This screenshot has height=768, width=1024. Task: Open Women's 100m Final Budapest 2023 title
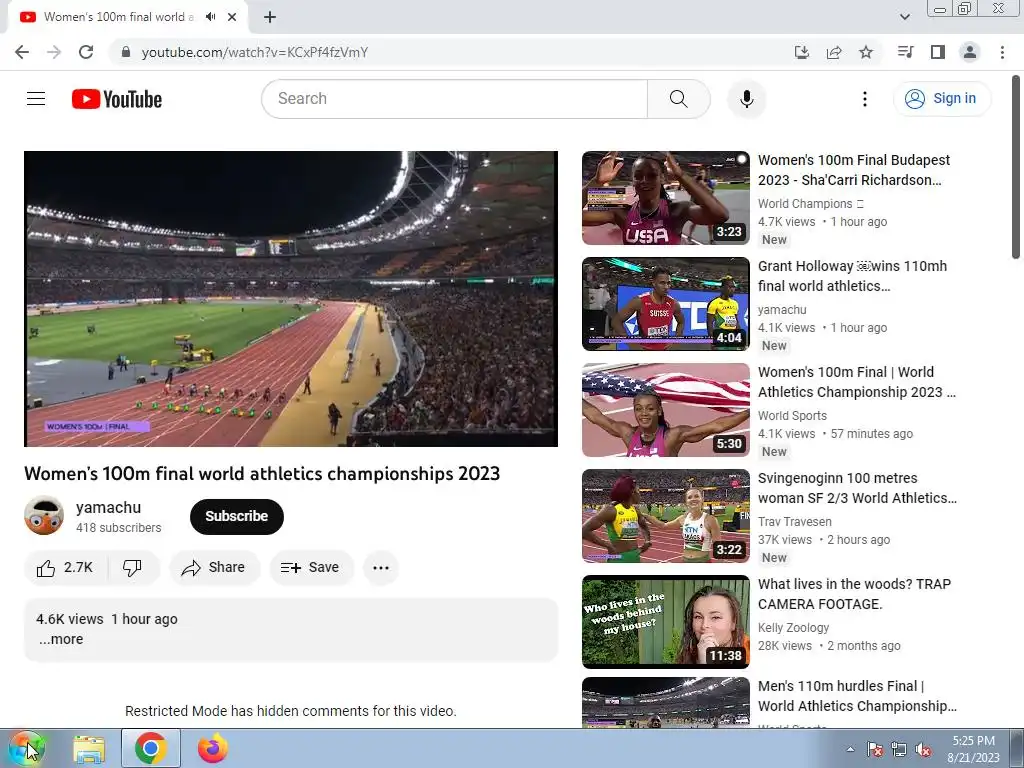[854, 170]
